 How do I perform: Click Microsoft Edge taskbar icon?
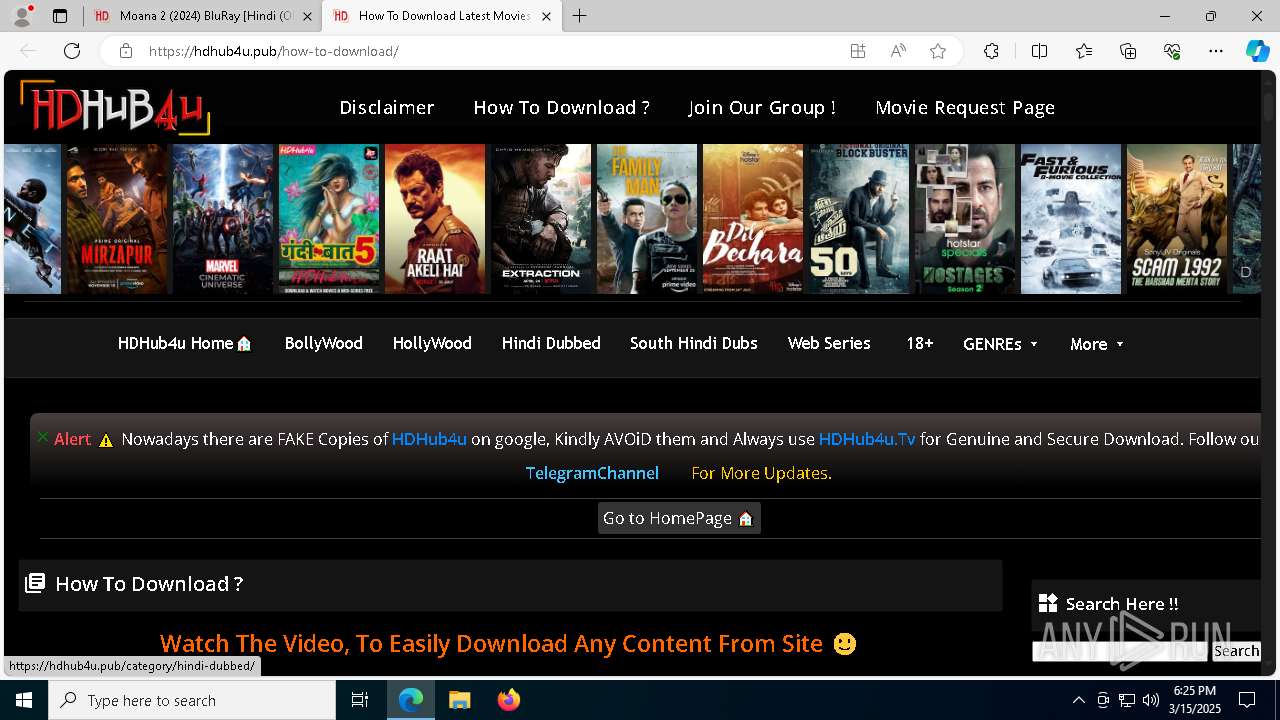coord(411,700)
